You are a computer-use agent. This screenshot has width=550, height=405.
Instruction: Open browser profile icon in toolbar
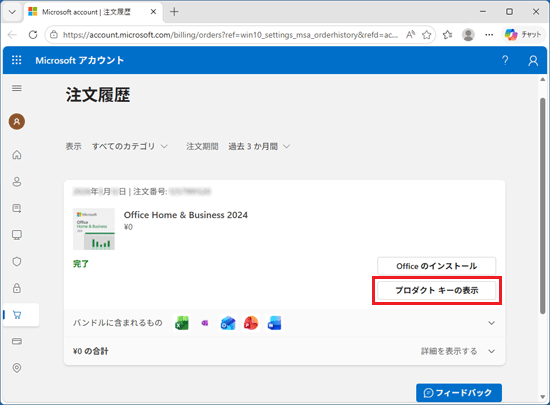468,35
